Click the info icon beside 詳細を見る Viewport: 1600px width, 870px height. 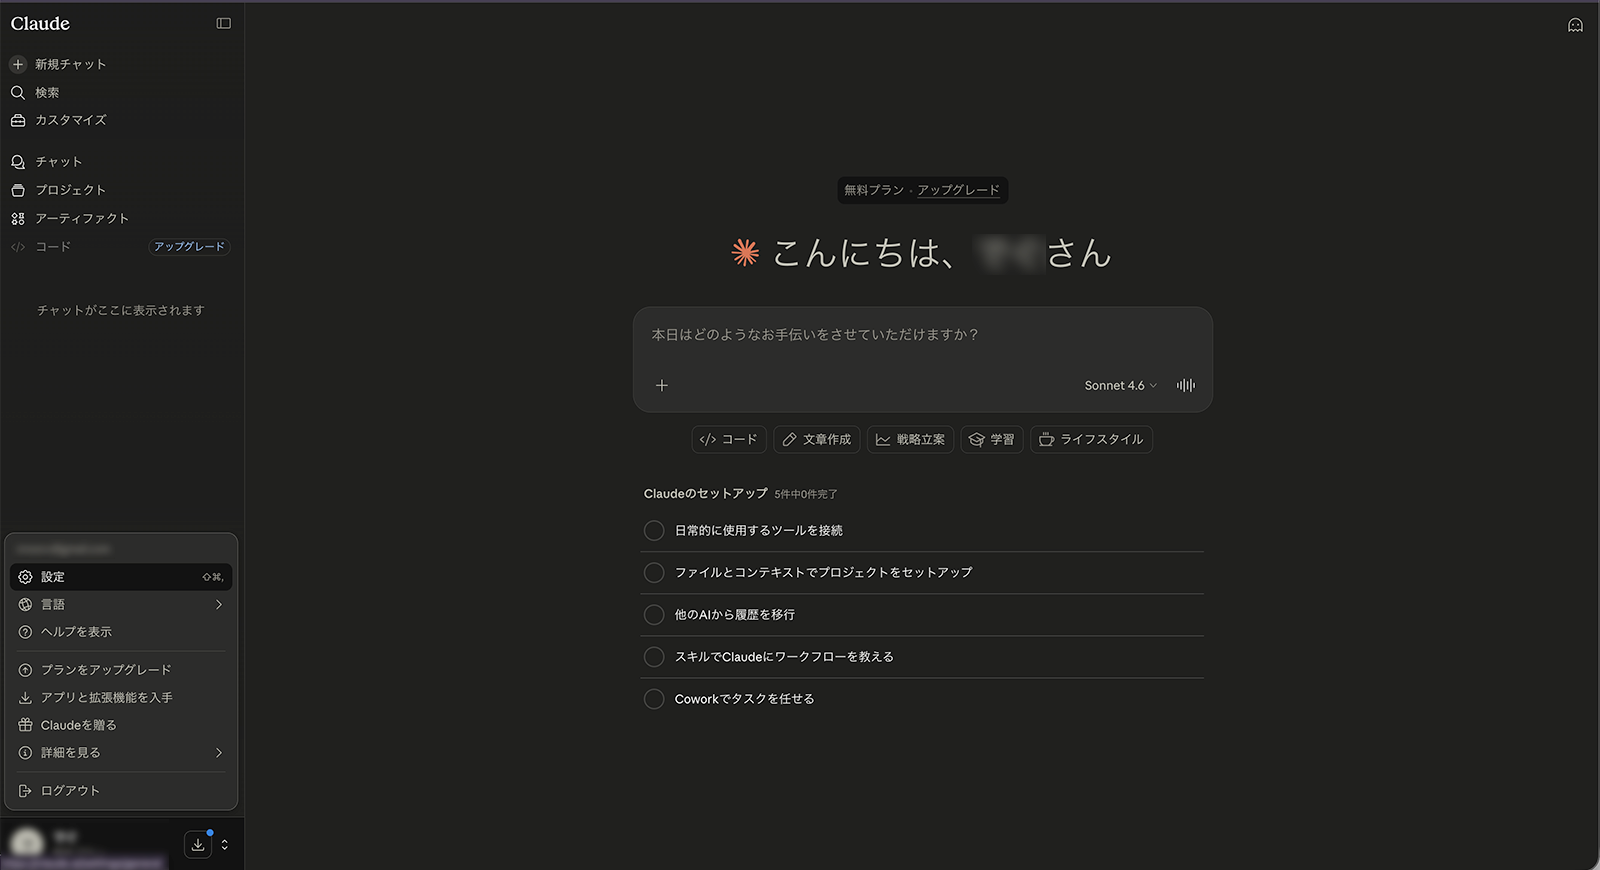click(26, 753)
